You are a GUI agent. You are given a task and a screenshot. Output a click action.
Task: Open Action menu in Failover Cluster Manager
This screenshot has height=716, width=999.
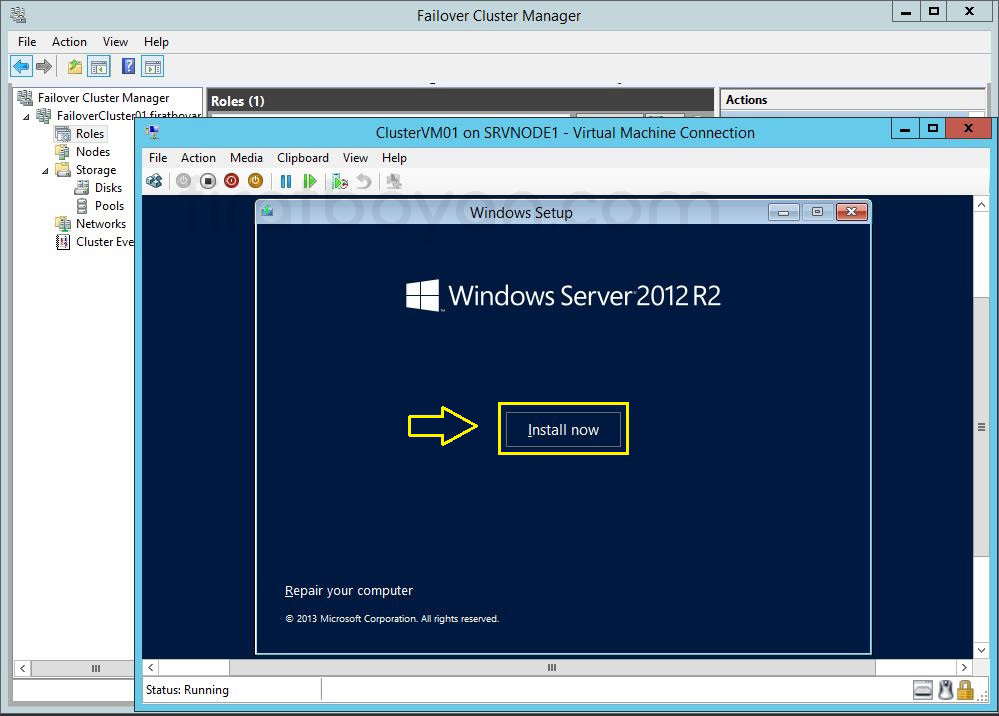point(69,41)
